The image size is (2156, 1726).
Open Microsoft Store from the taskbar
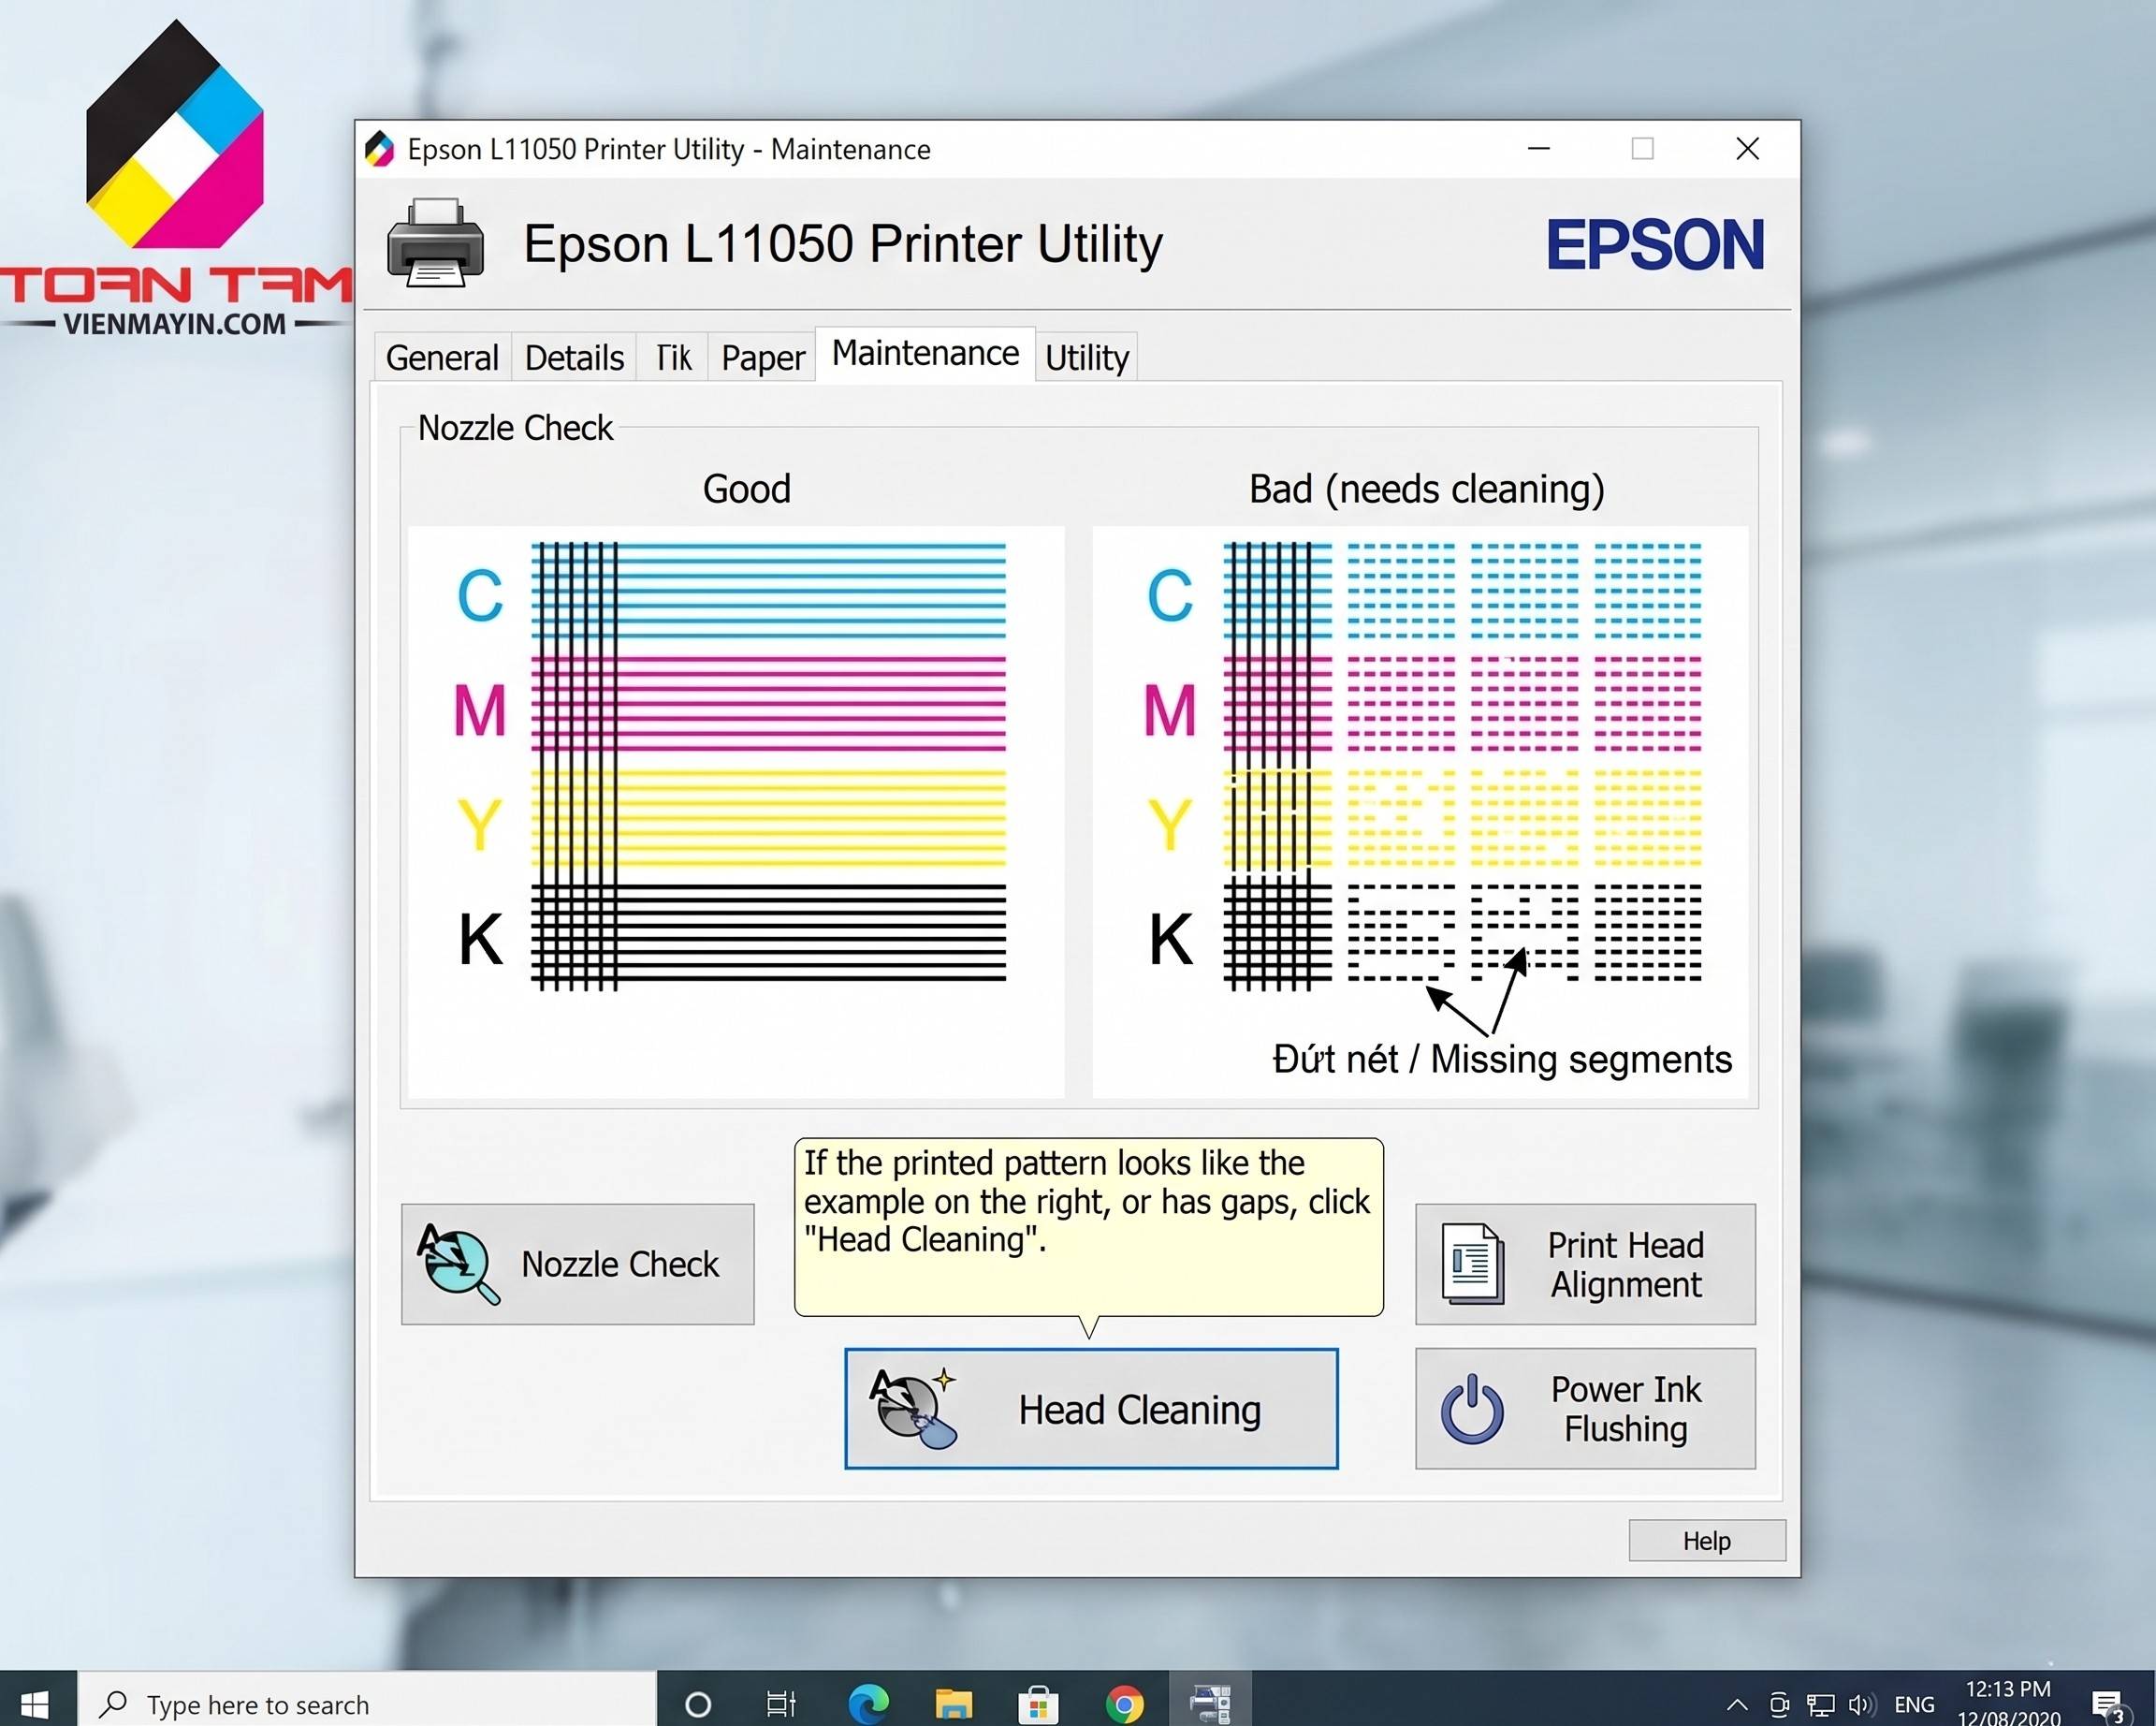pos(1040,1703)
